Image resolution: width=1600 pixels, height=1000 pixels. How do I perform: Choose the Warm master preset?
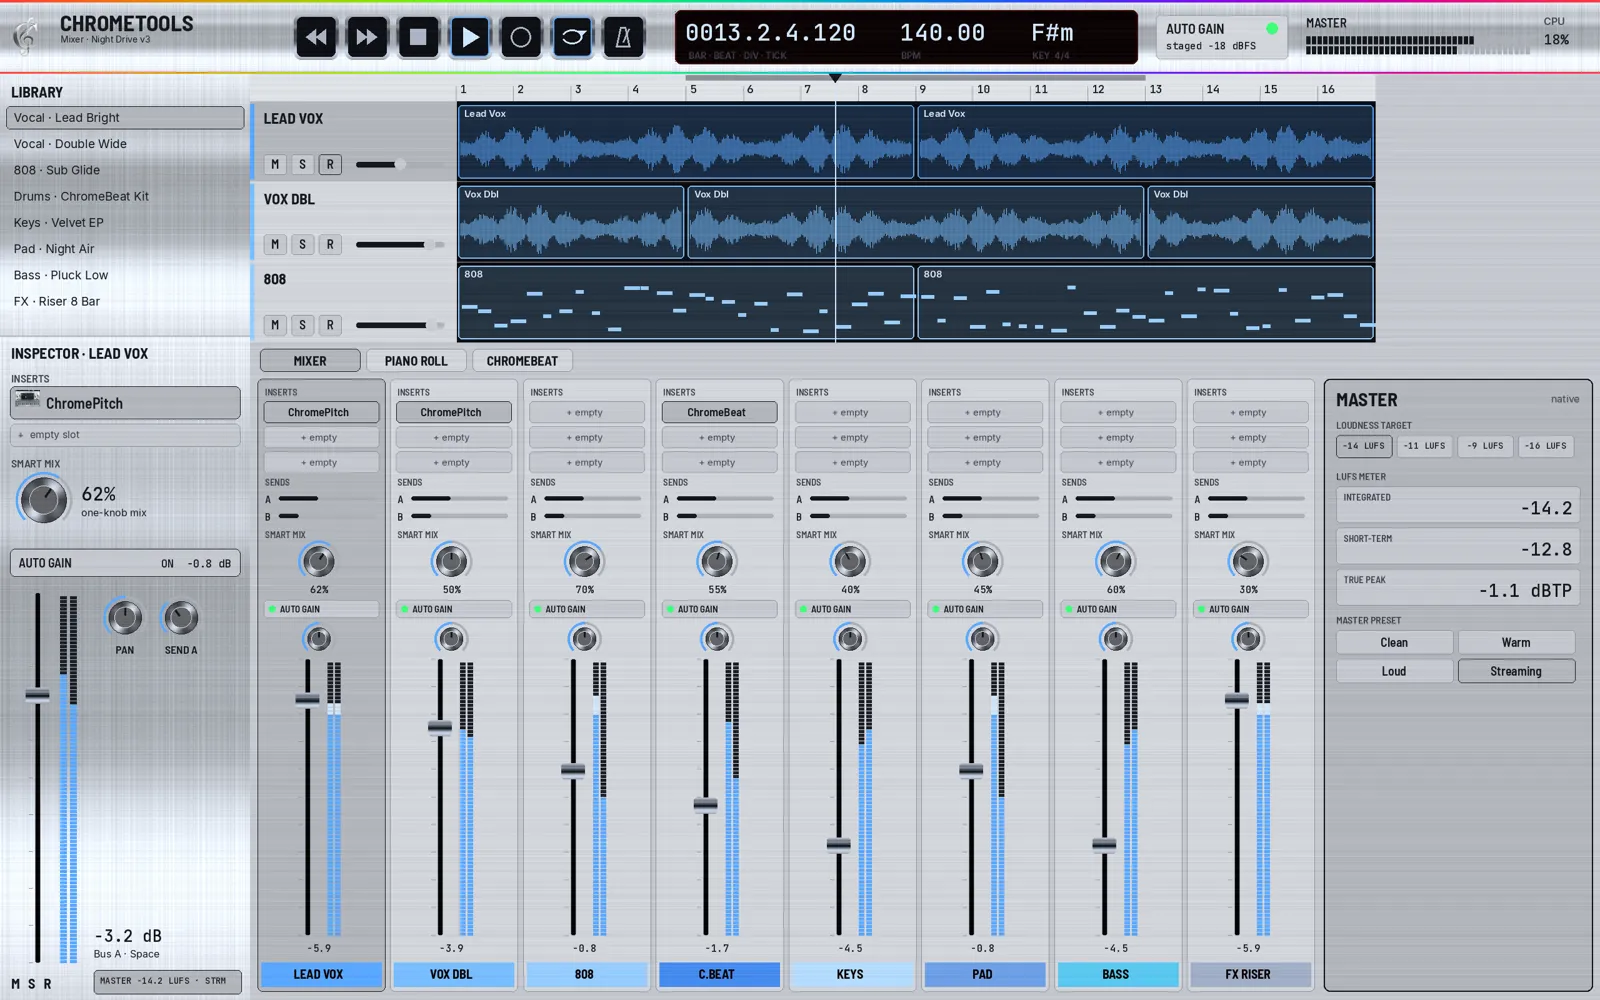tap(1516, 643)
